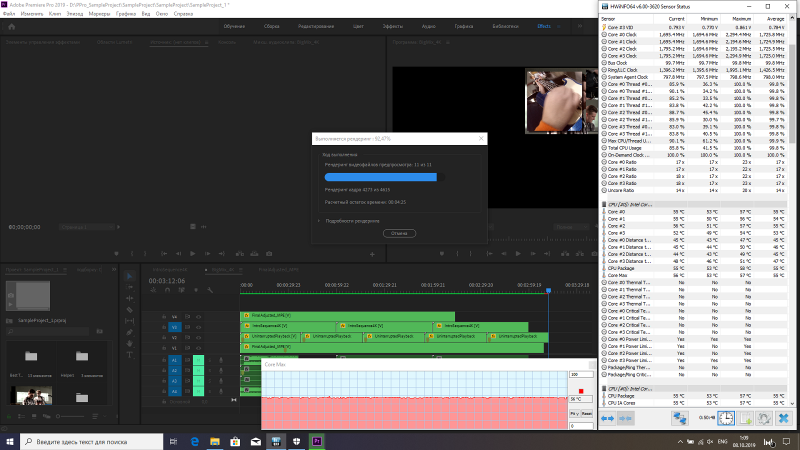Switch to Цвет workspace
Screen dimensions: 800x450
pos(358,26)
